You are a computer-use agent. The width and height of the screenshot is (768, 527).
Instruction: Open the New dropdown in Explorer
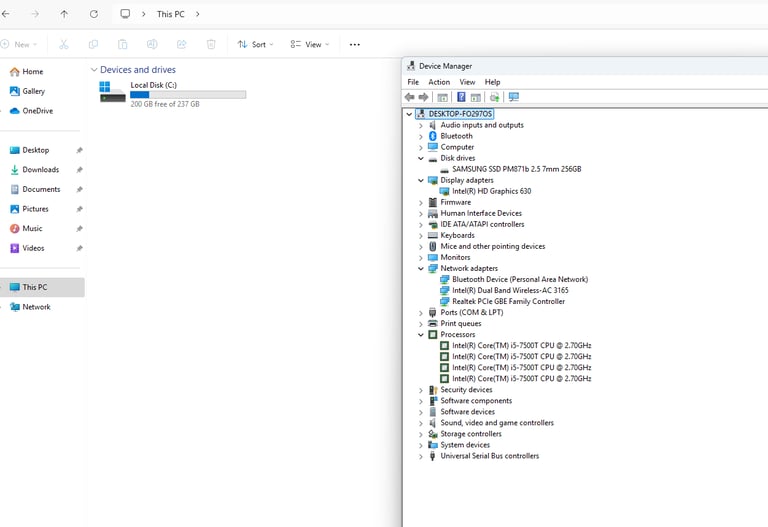[20, 45]
